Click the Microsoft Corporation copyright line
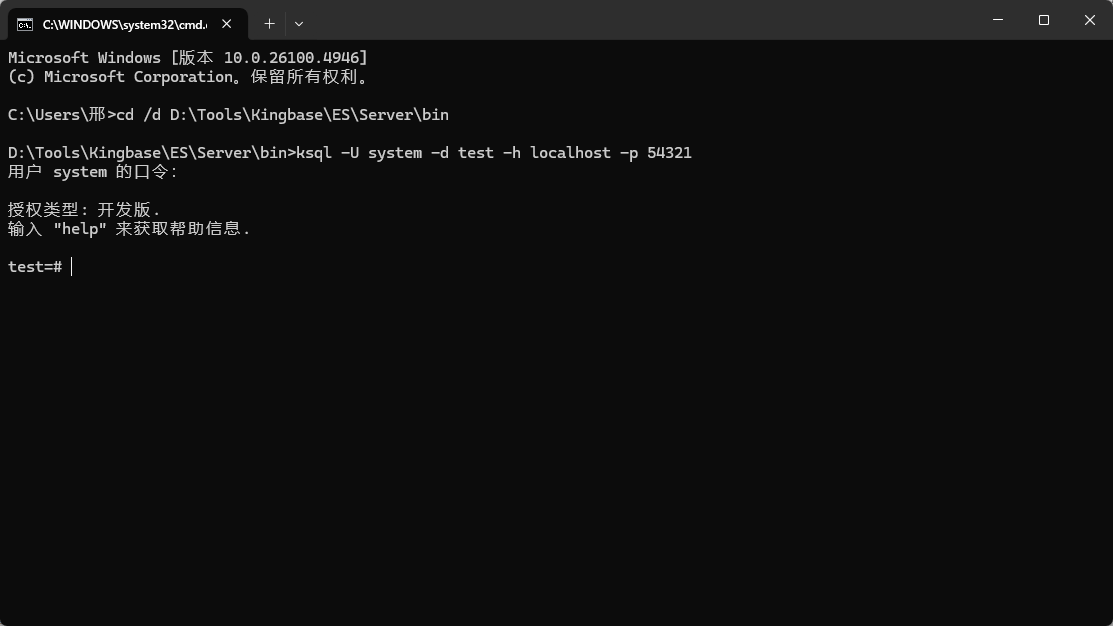 tap(190, 77)
